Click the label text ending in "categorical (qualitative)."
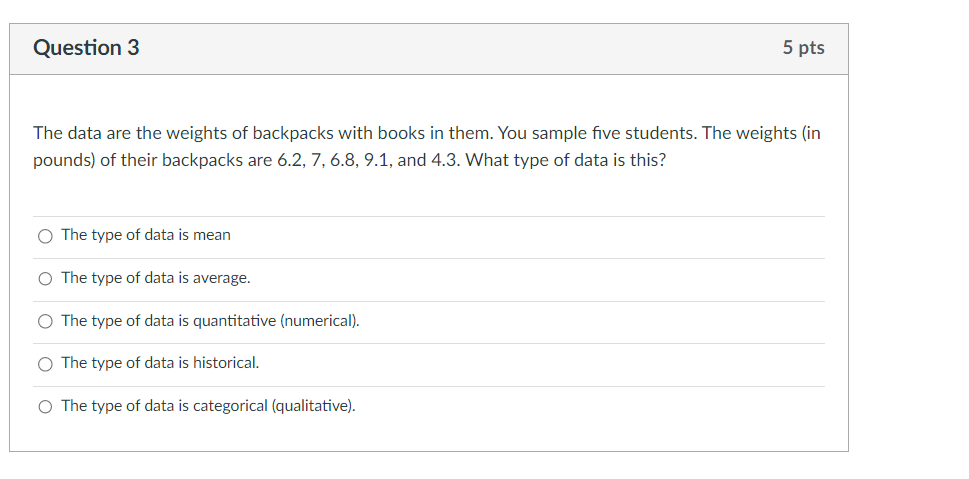This screenshot has height=479, width=969. point(208,406)
